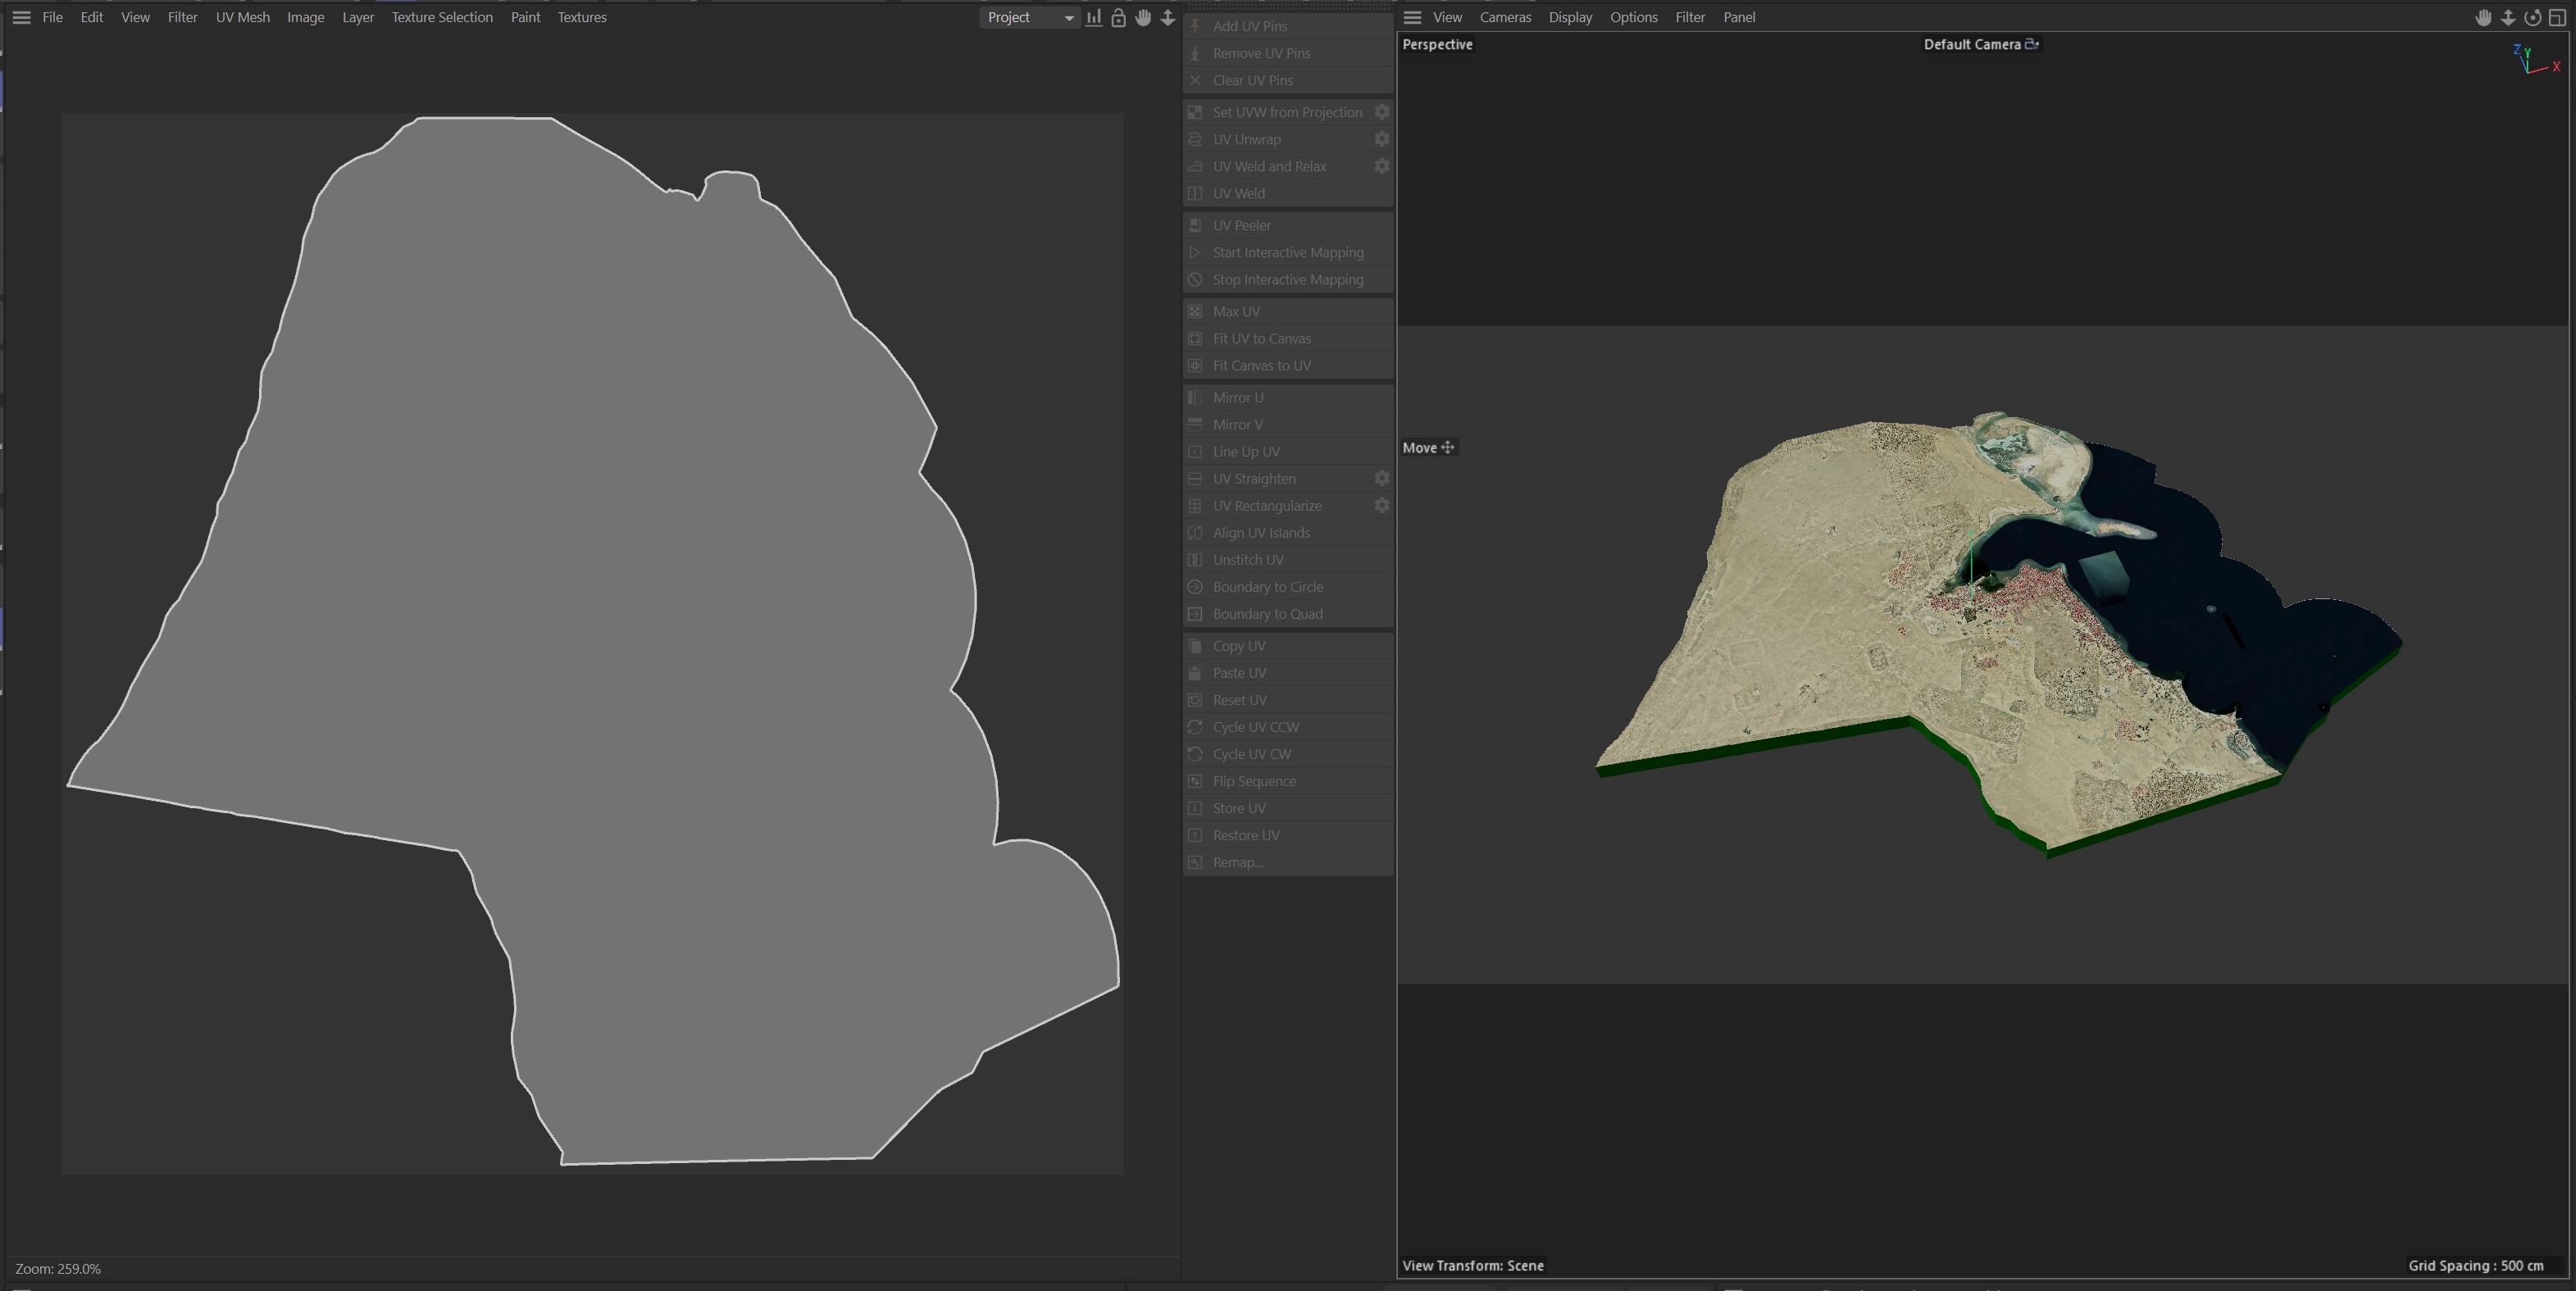Image resolution: width=2576 pixels, height=1291 pixels.
Task: Open UV Straighten options gear
Action: click(x=1381, y=478)
